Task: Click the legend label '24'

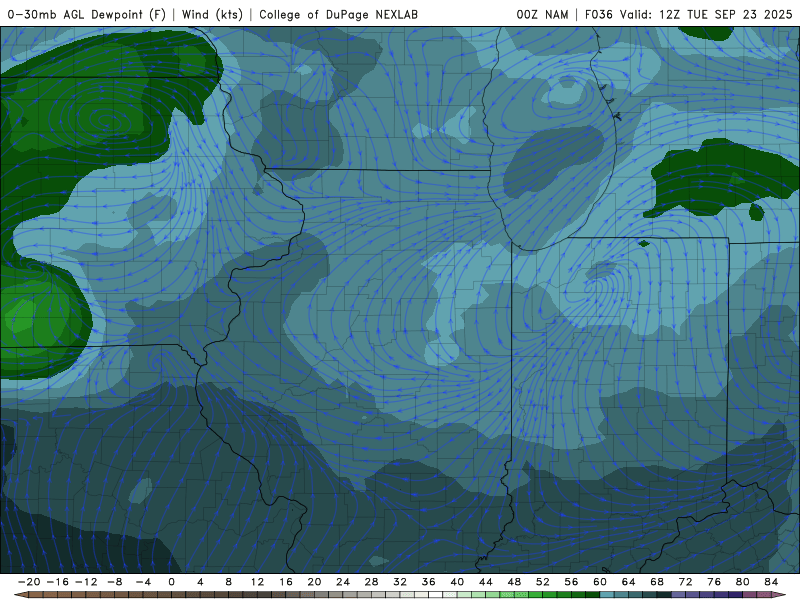Action: 343,582
